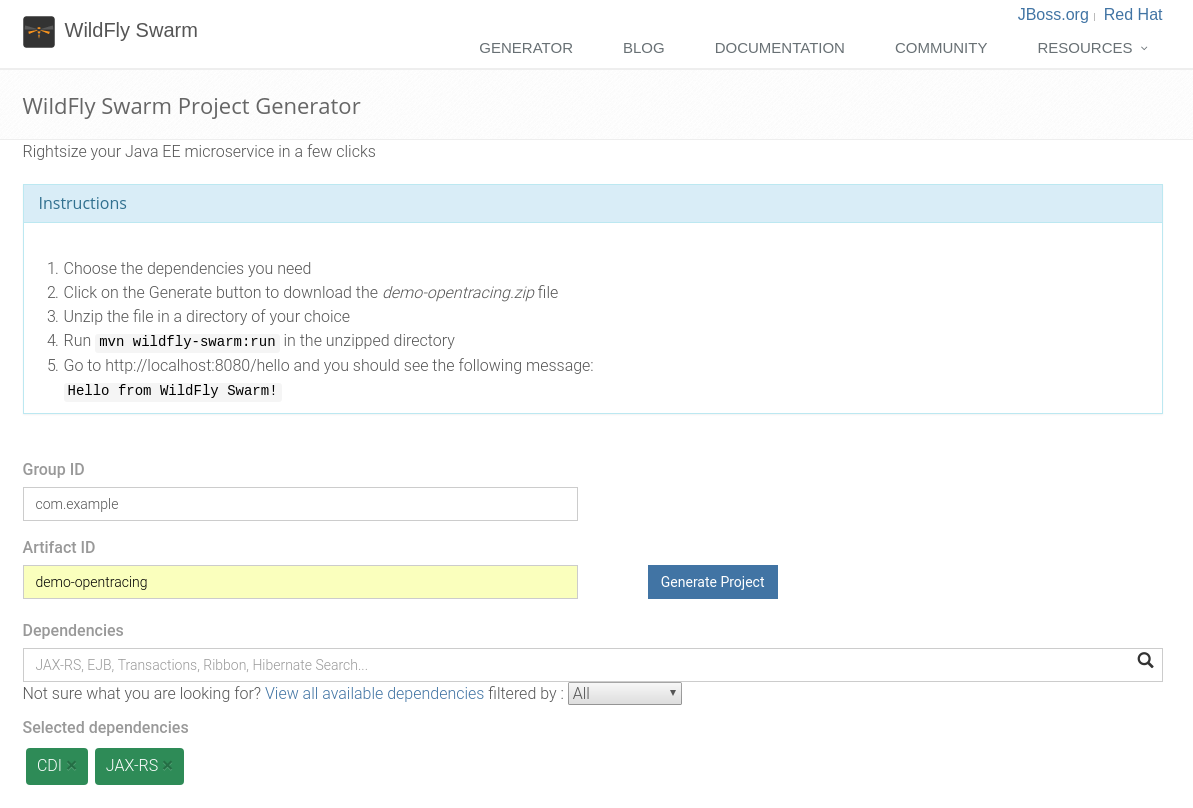
Task: Open the 'filtered by' All dropdown
Action: [625, 693]
